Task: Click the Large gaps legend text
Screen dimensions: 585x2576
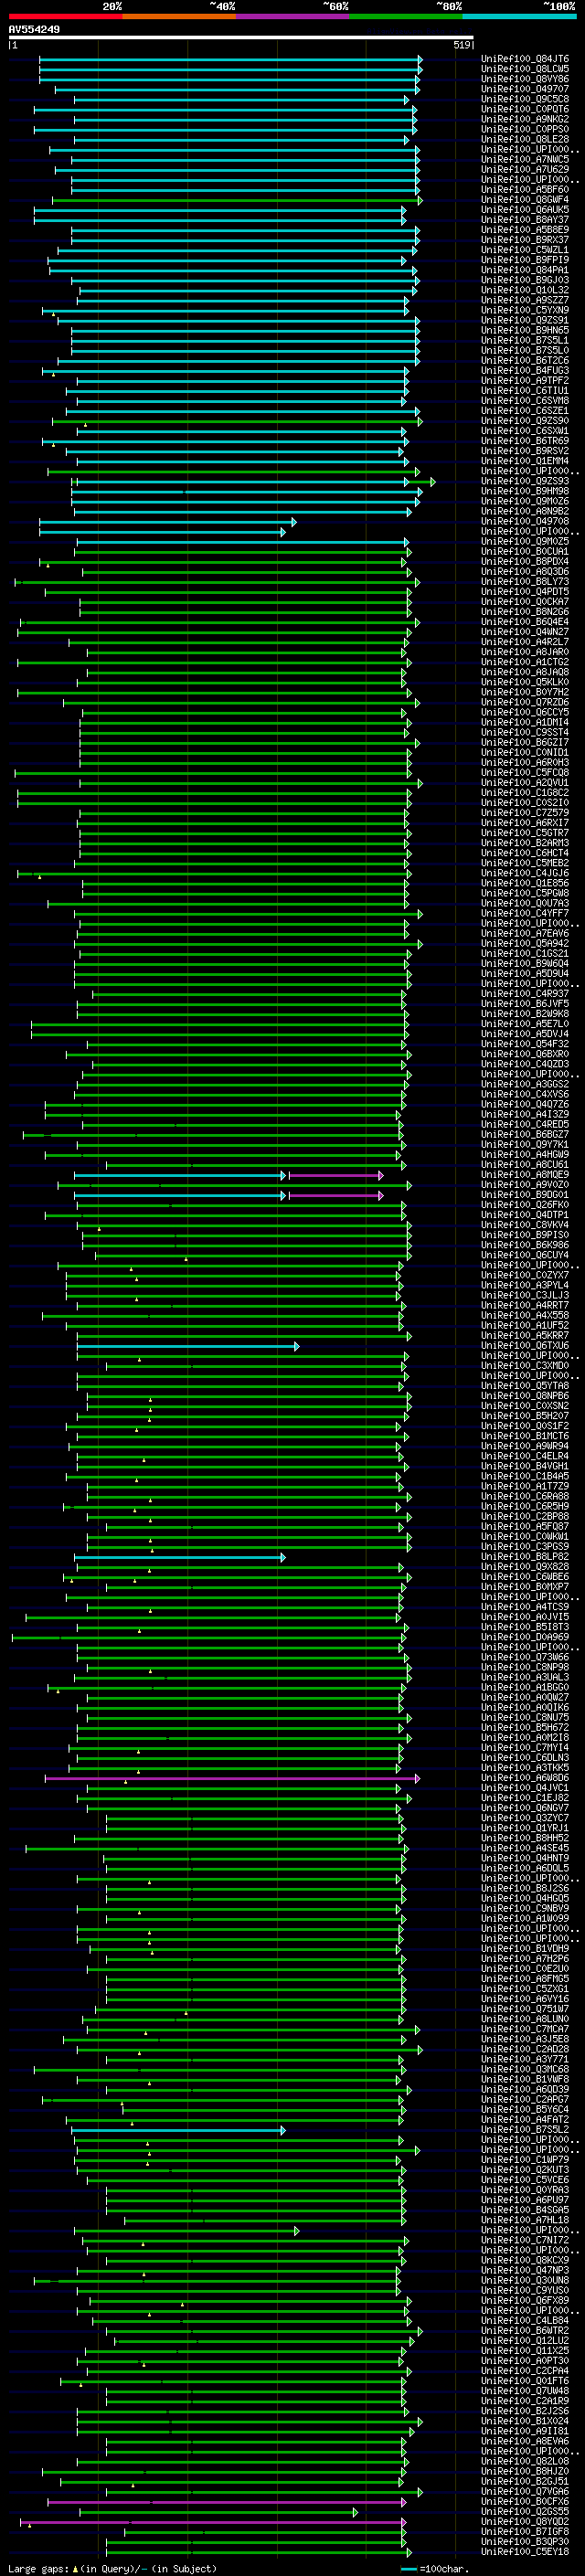Action: tap(38, 2569)
